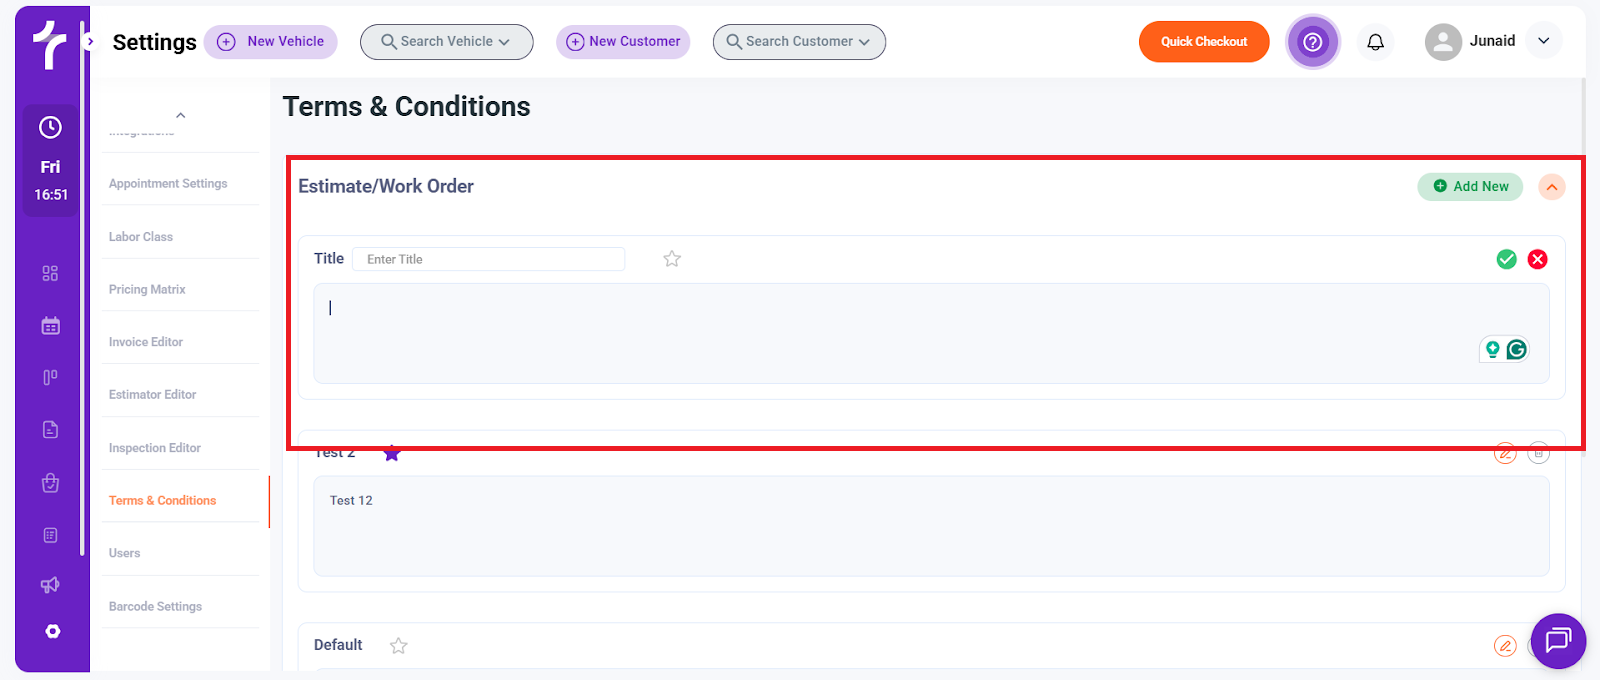Open the chat support bubble
The height and width of the screenshot is (680, 1600).
[1558, 641]
